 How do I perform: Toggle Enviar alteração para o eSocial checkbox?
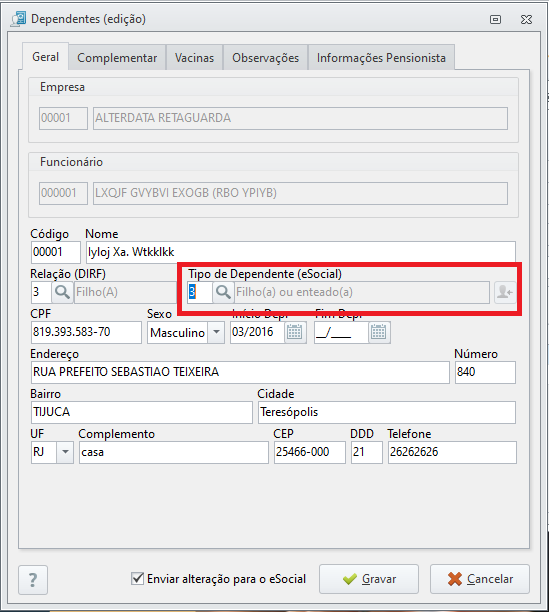137,578
